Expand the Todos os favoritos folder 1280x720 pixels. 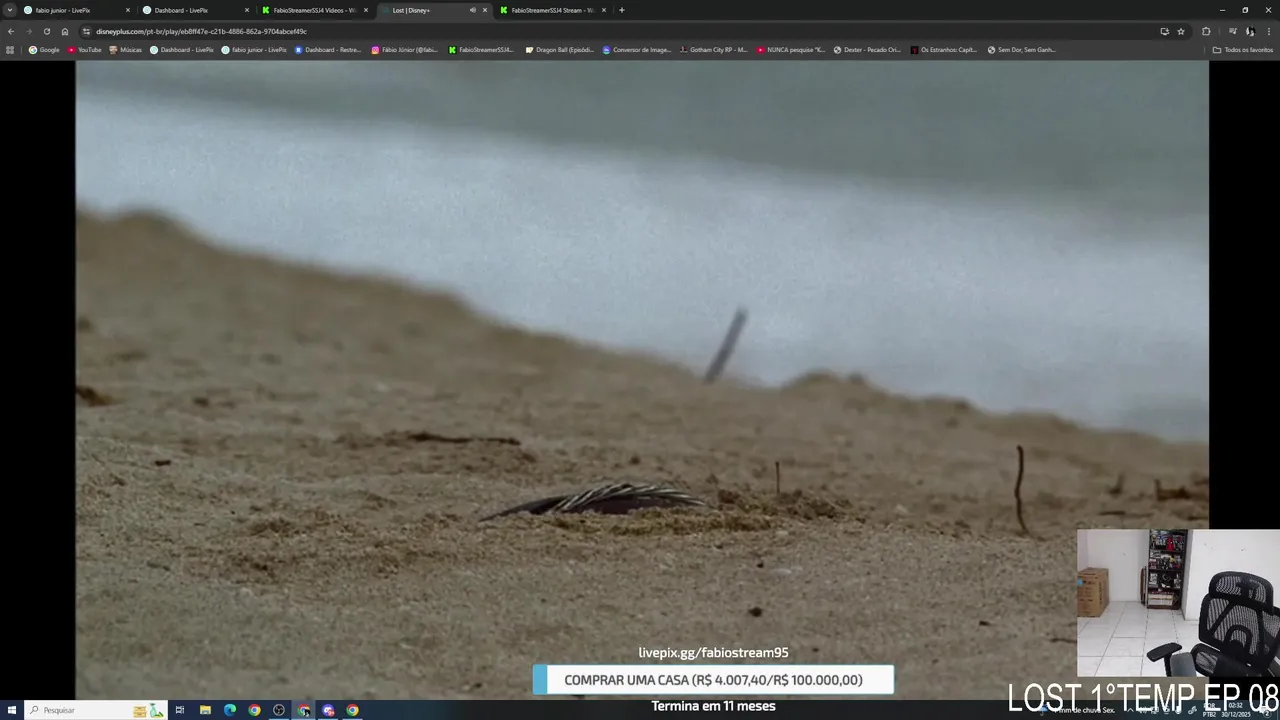1242,50
